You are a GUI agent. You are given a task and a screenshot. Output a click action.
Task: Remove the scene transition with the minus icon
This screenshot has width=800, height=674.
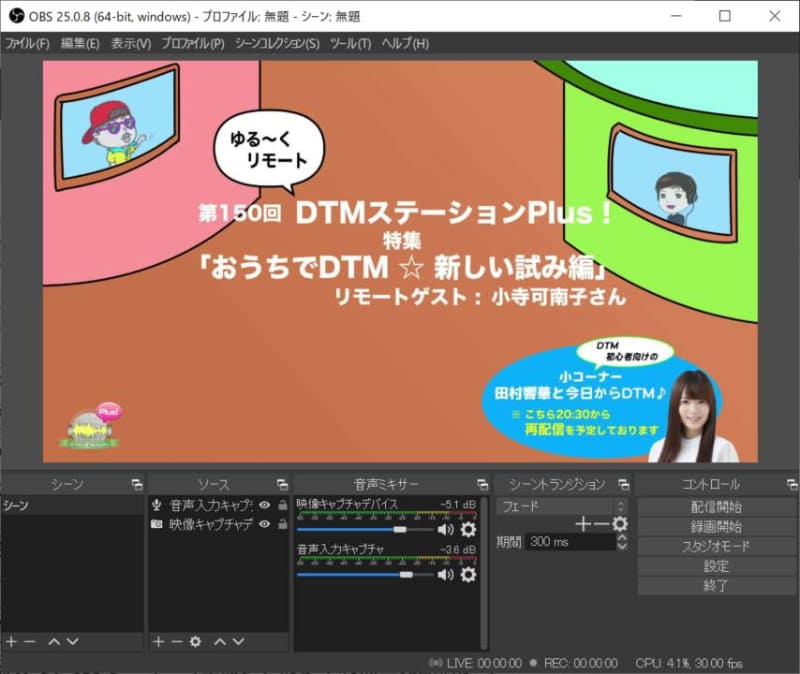602,523
